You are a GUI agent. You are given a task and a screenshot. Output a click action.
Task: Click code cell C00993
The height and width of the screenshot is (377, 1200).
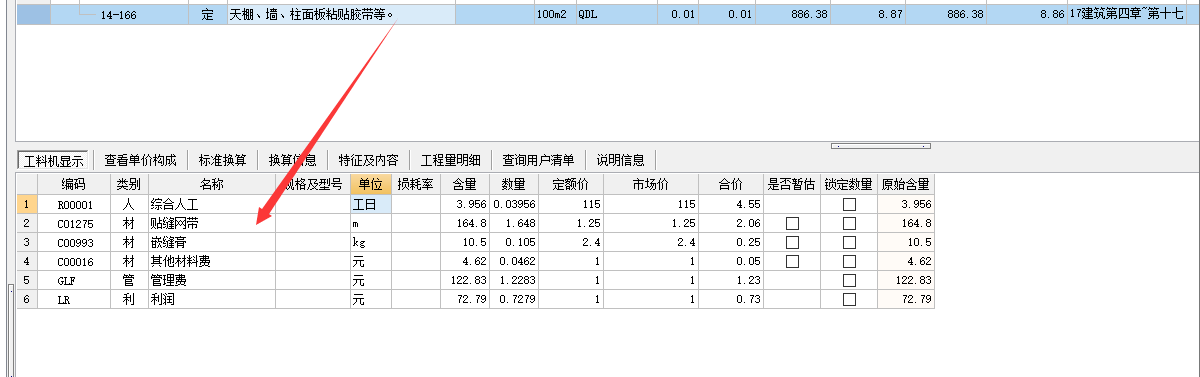74,242
